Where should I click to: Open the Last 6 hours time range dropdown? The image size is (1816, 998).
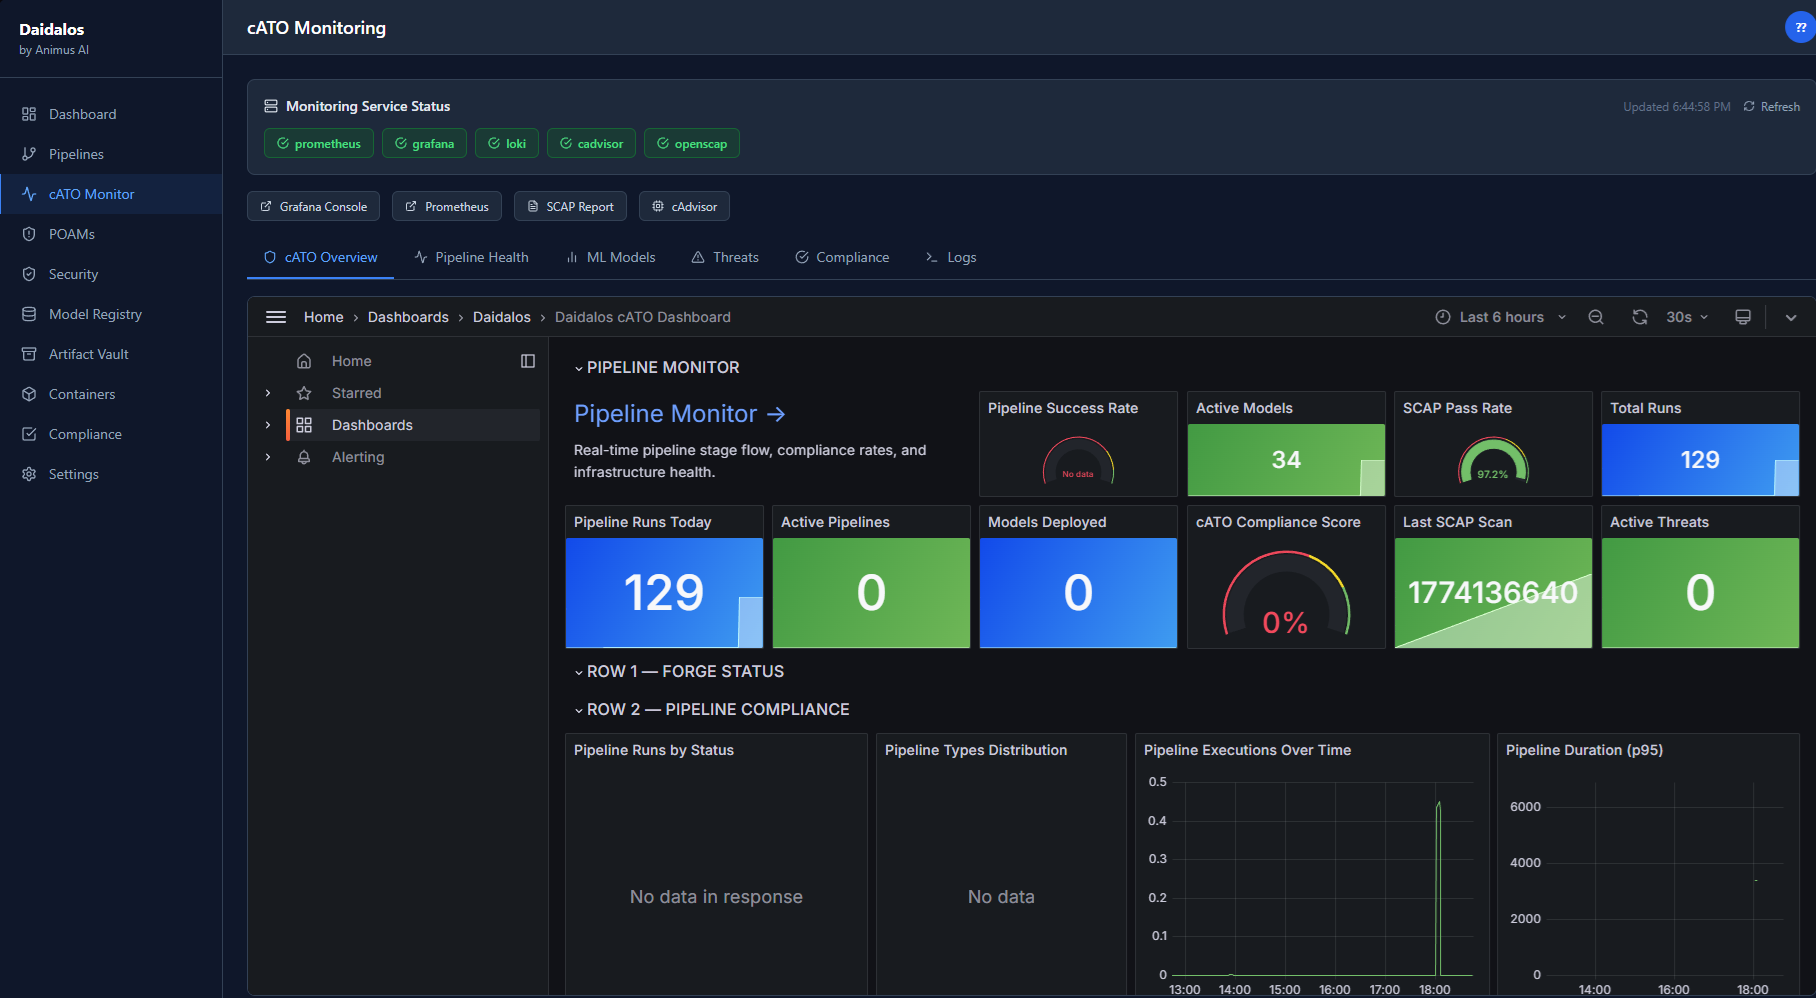pyautogui.click(x=1499, y=317)
